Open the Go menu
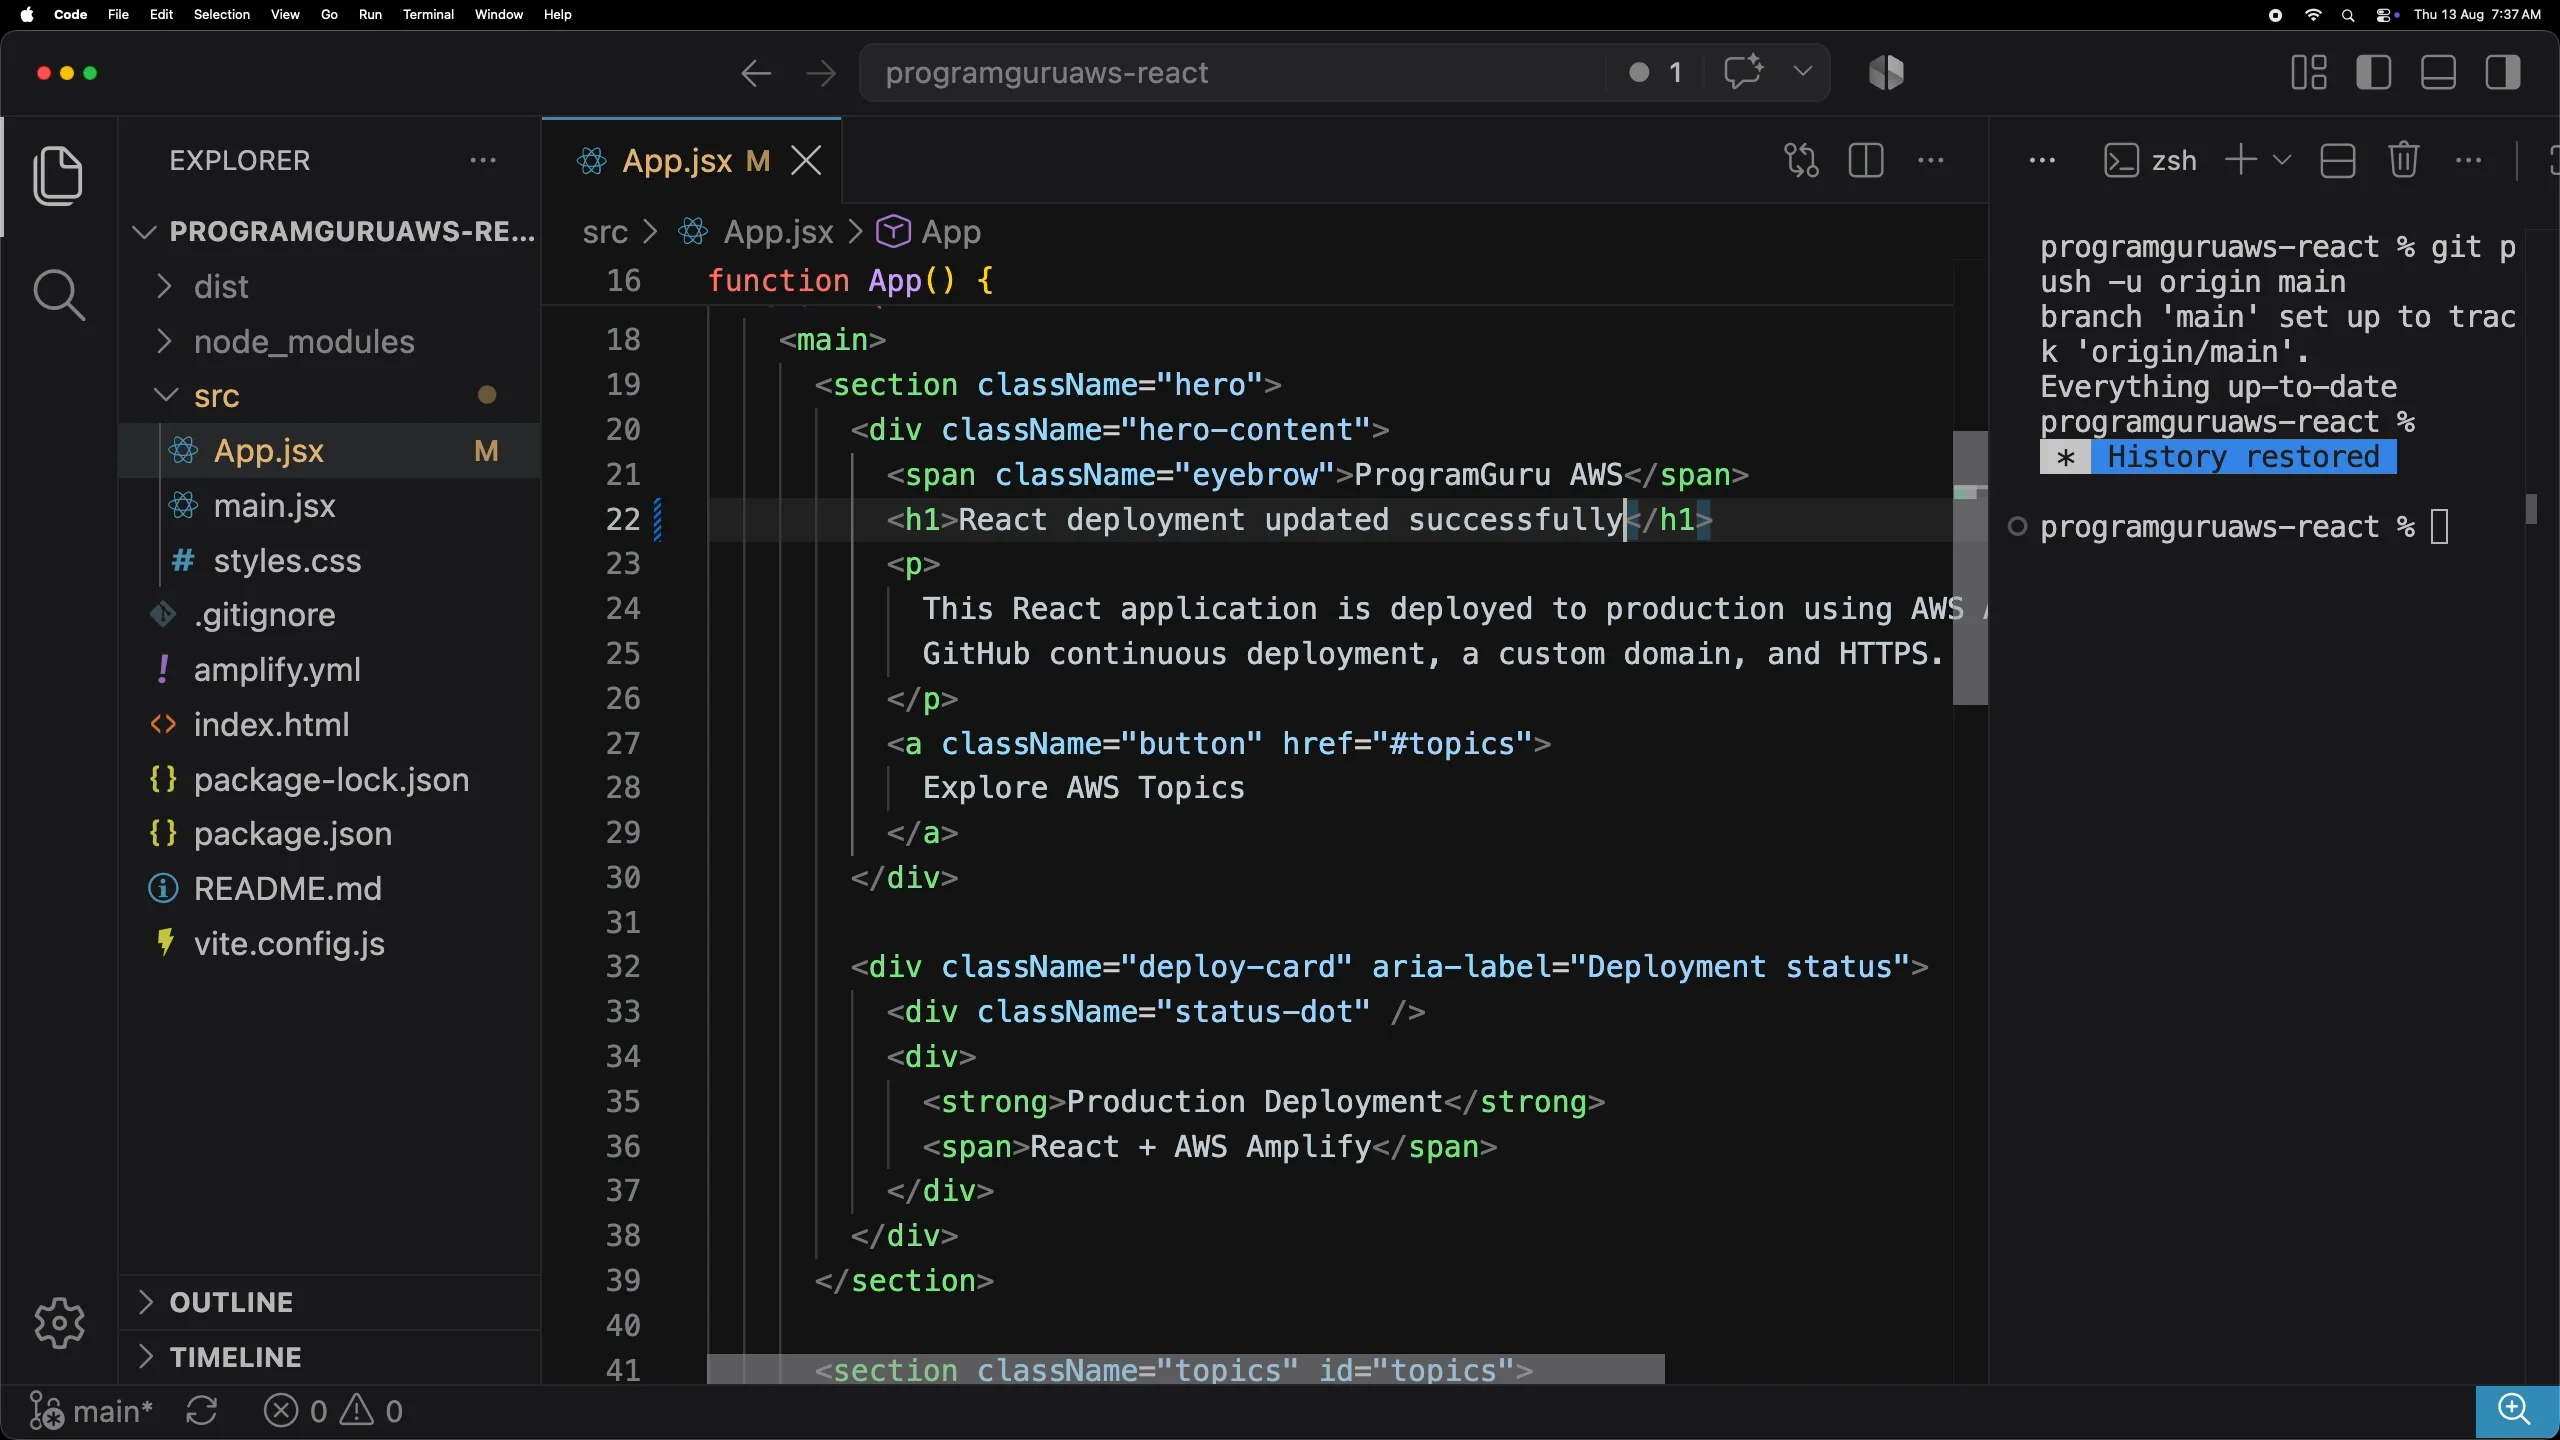Screen dimensions: 2560x1440 (x=329, y=14)
